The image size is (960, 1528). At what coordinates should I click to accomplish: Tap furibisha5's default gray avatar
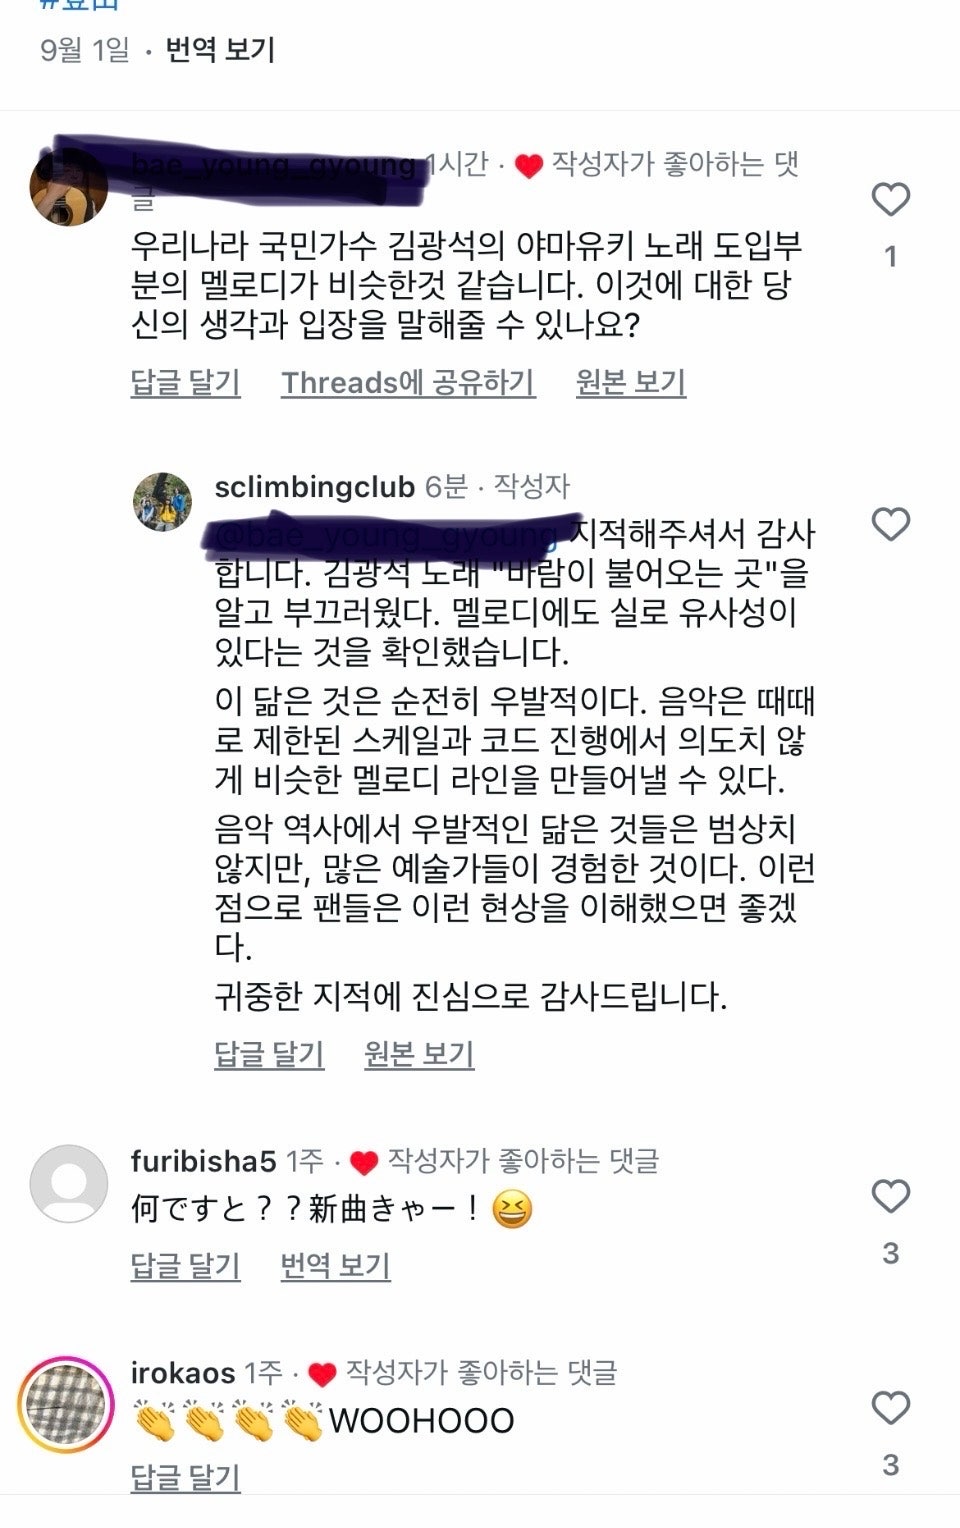69,1184
